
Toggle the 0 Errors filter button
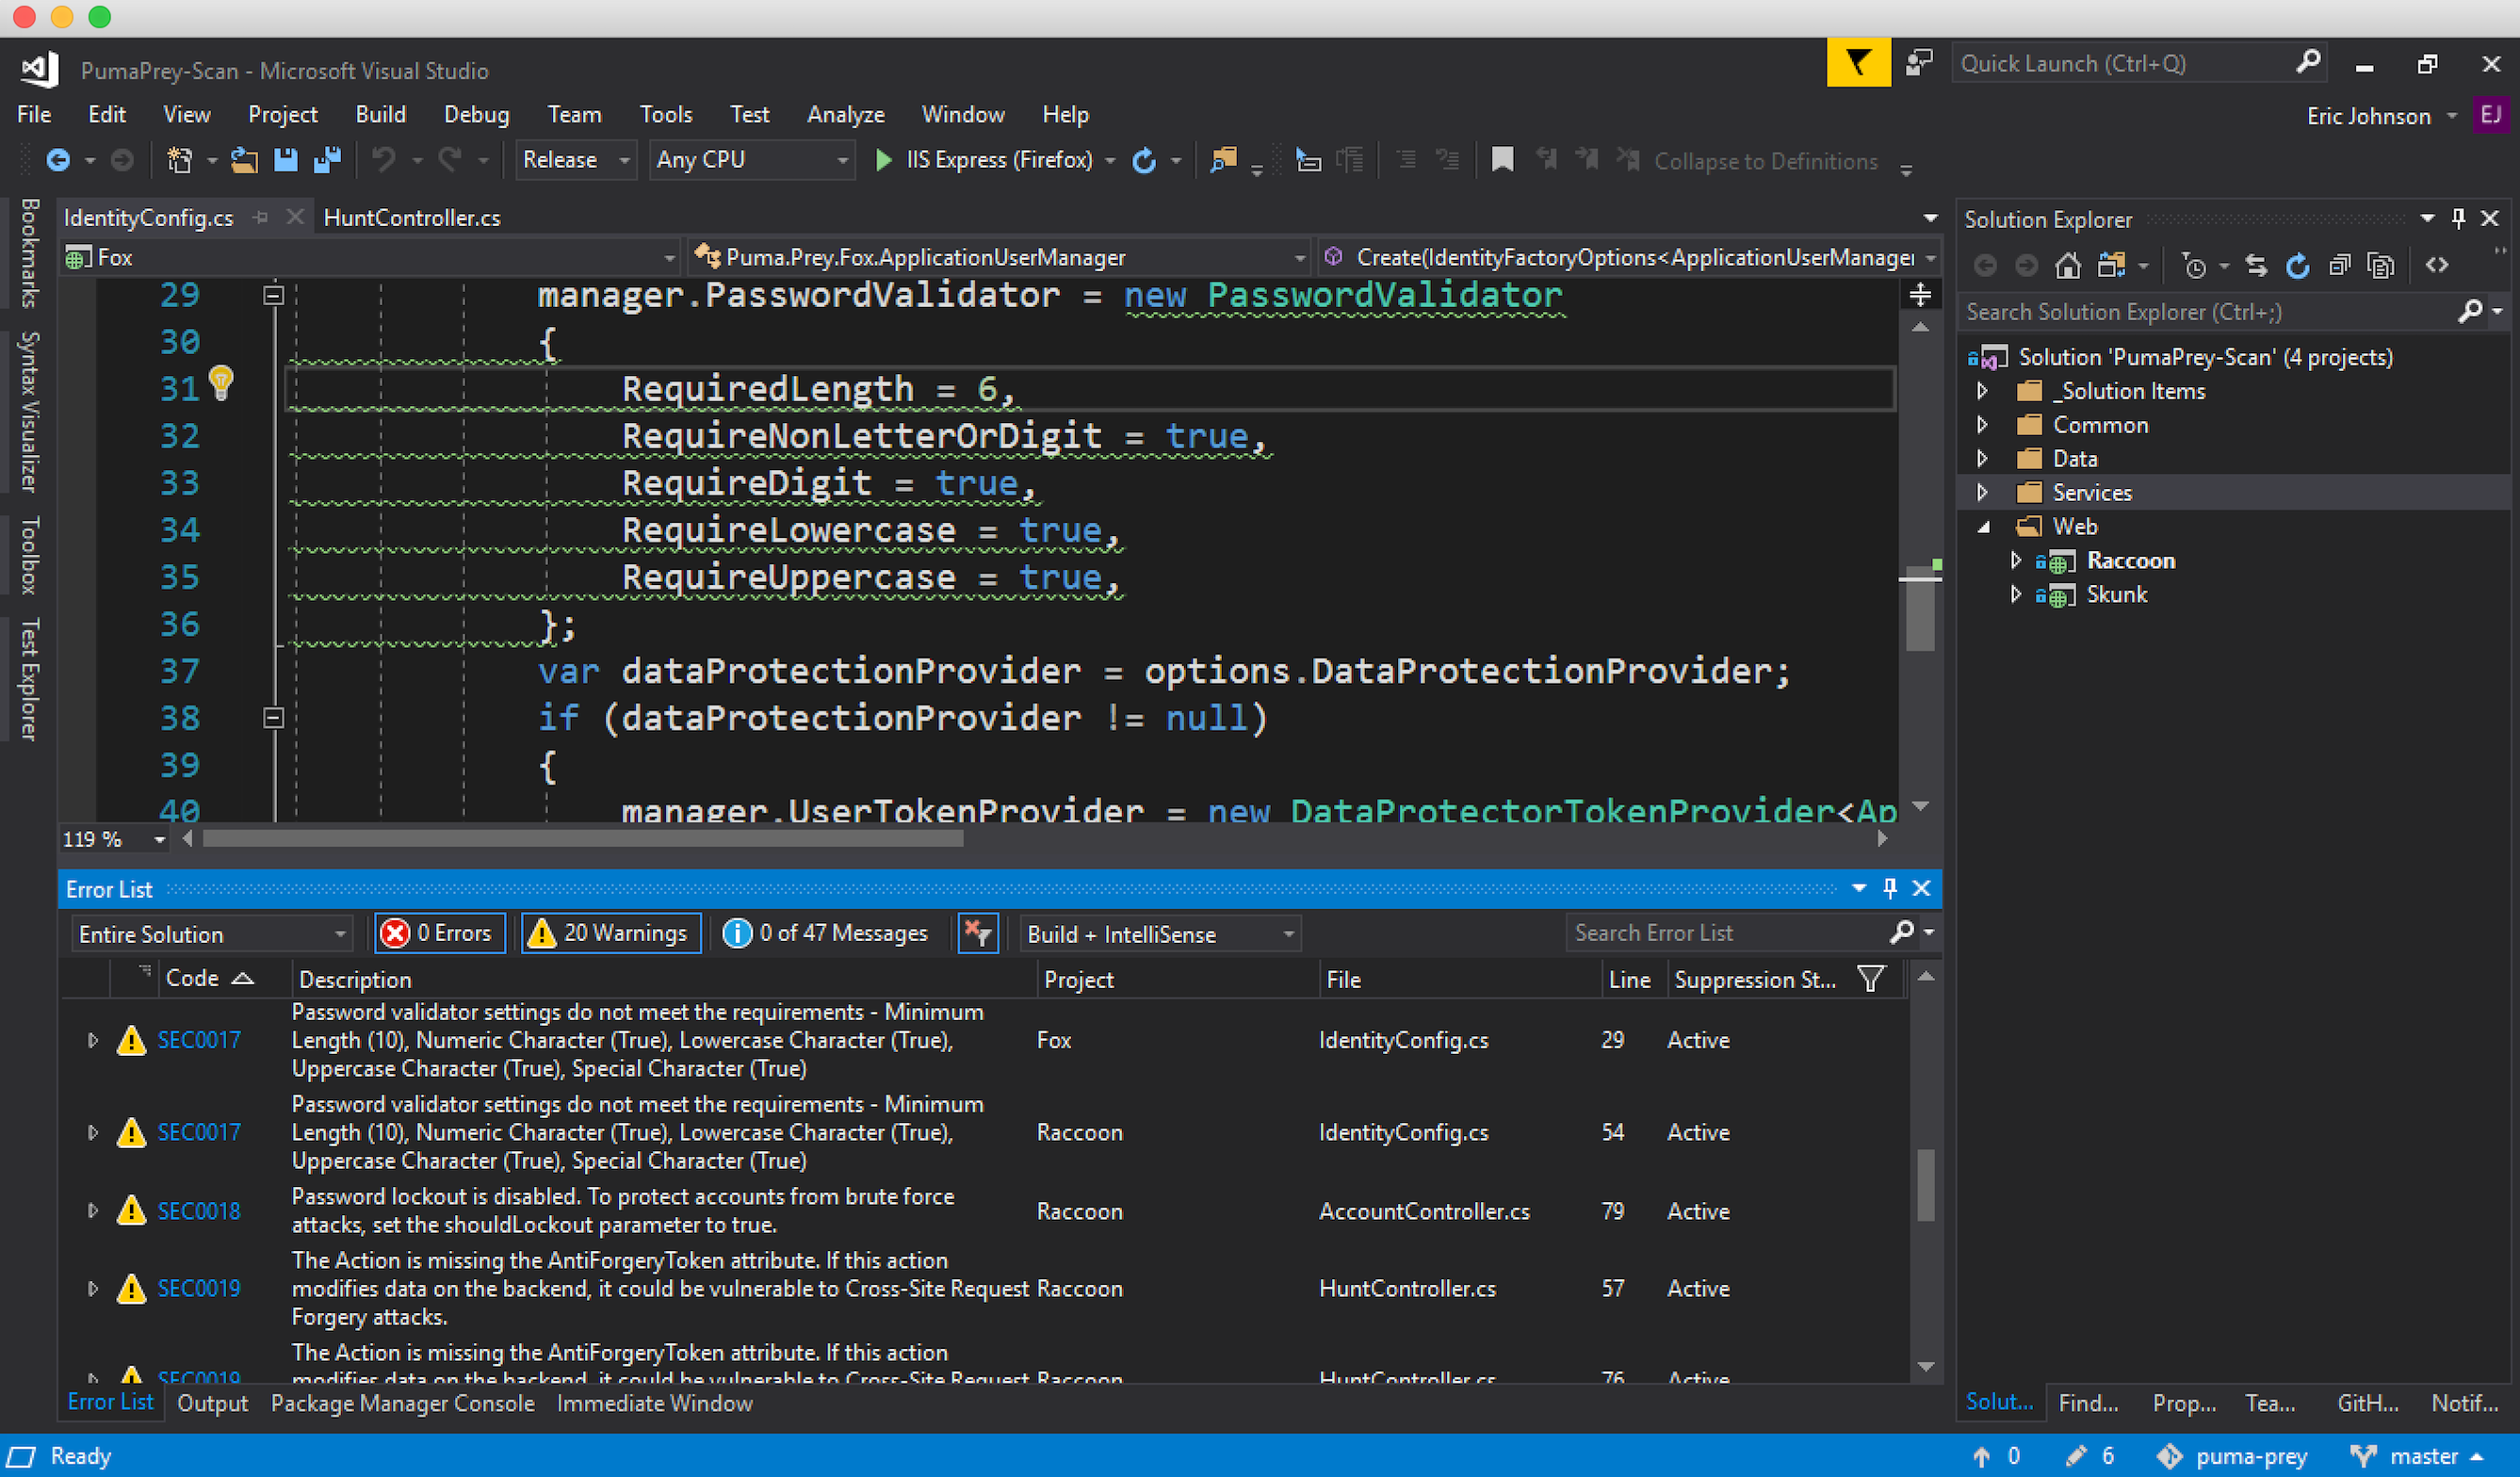[439, 933]
